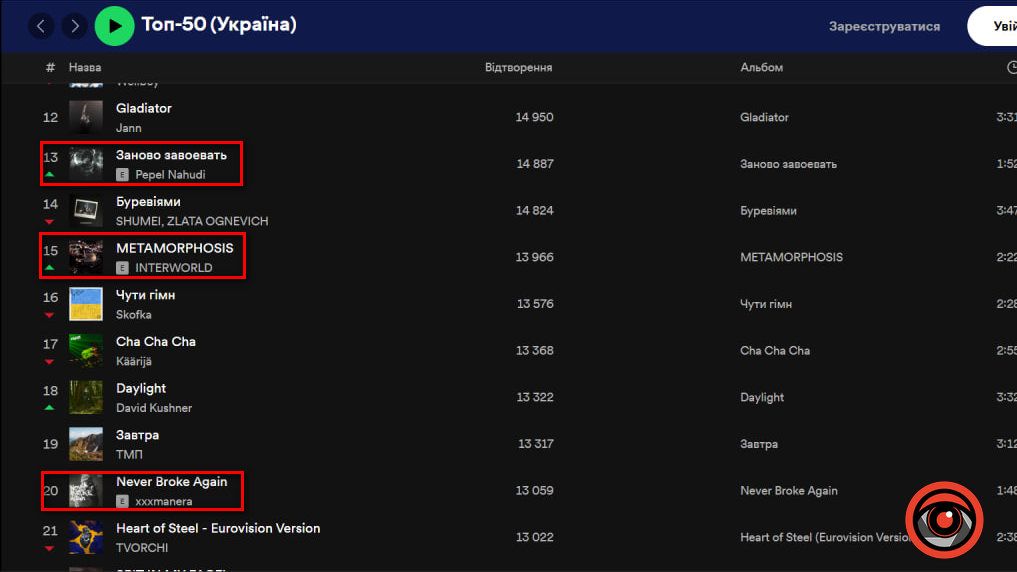Open artist Pepel Nahudi
This screenshot has width=1017, height=572.
click(x=170, y=174)
